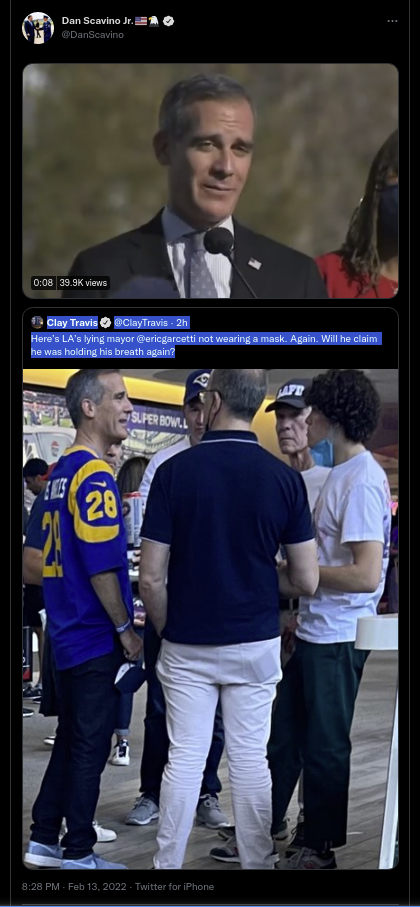This screenshot has height=907, width=420.
Task: Click the eagle emoji after the flag
Action: point(154,21)
